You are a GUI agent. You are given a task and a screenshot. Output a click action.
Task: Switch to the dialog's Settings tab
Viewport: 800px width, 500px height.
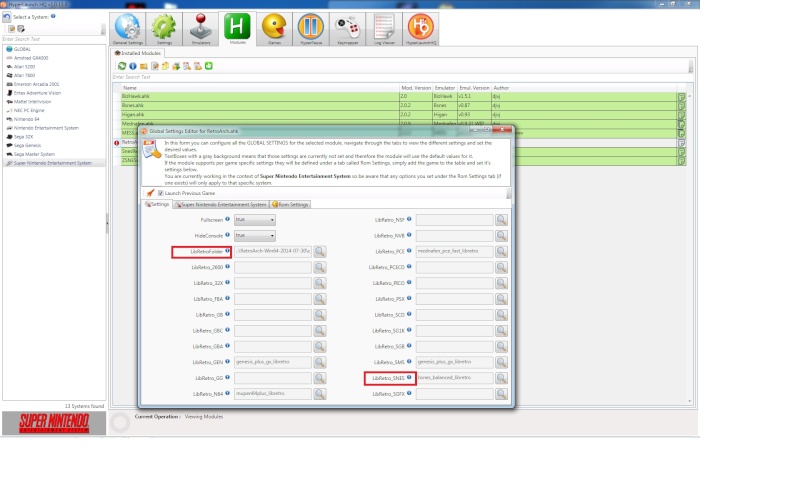pos(157,204)
